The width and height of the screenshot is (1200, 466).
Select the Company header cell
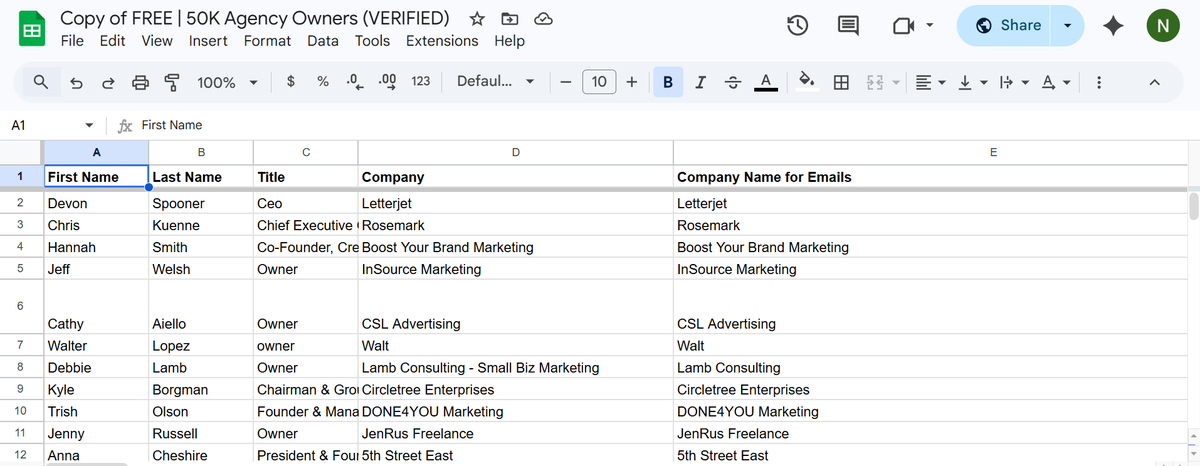tap(515, 177)
